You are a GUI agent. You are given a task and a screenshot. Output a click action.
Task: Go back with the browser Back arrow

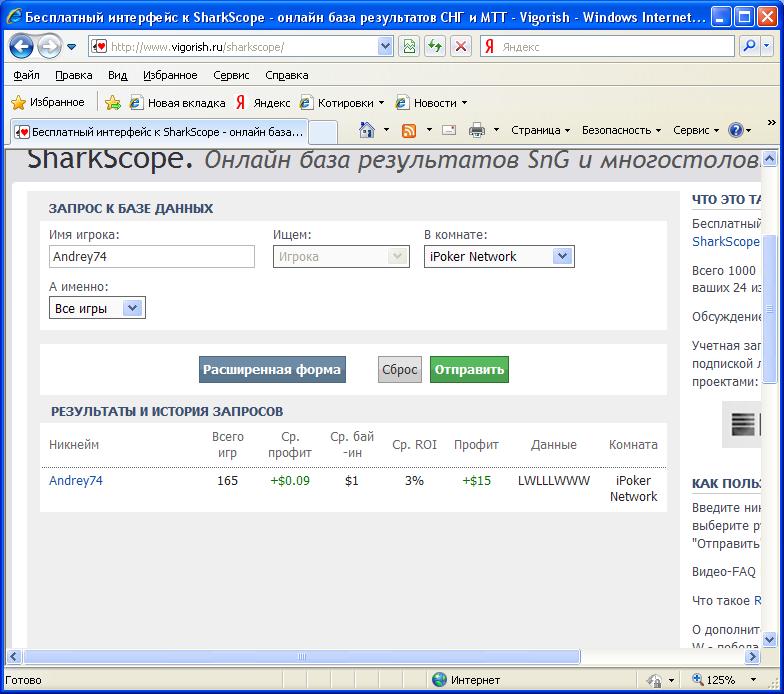tap(22, 47)
